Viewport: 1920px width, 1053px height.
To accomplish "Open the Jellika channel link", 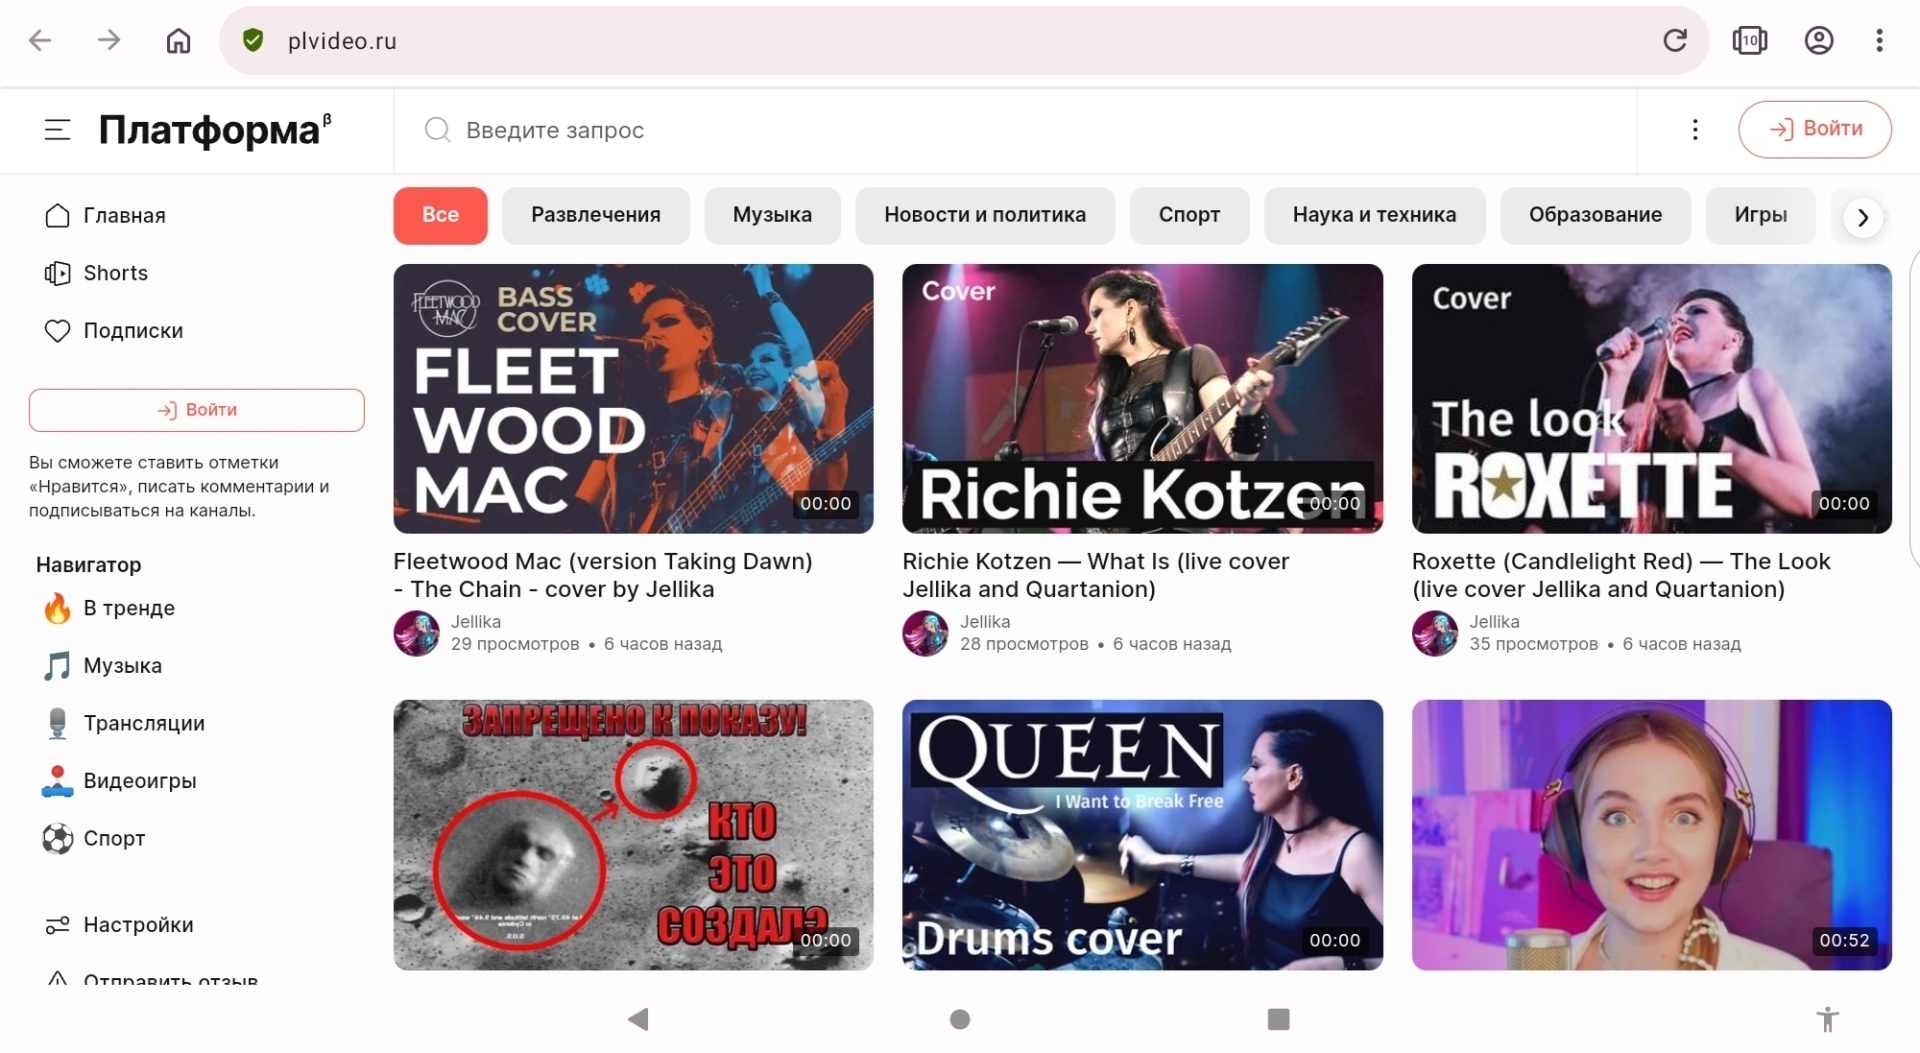I will tap(477, 621).
